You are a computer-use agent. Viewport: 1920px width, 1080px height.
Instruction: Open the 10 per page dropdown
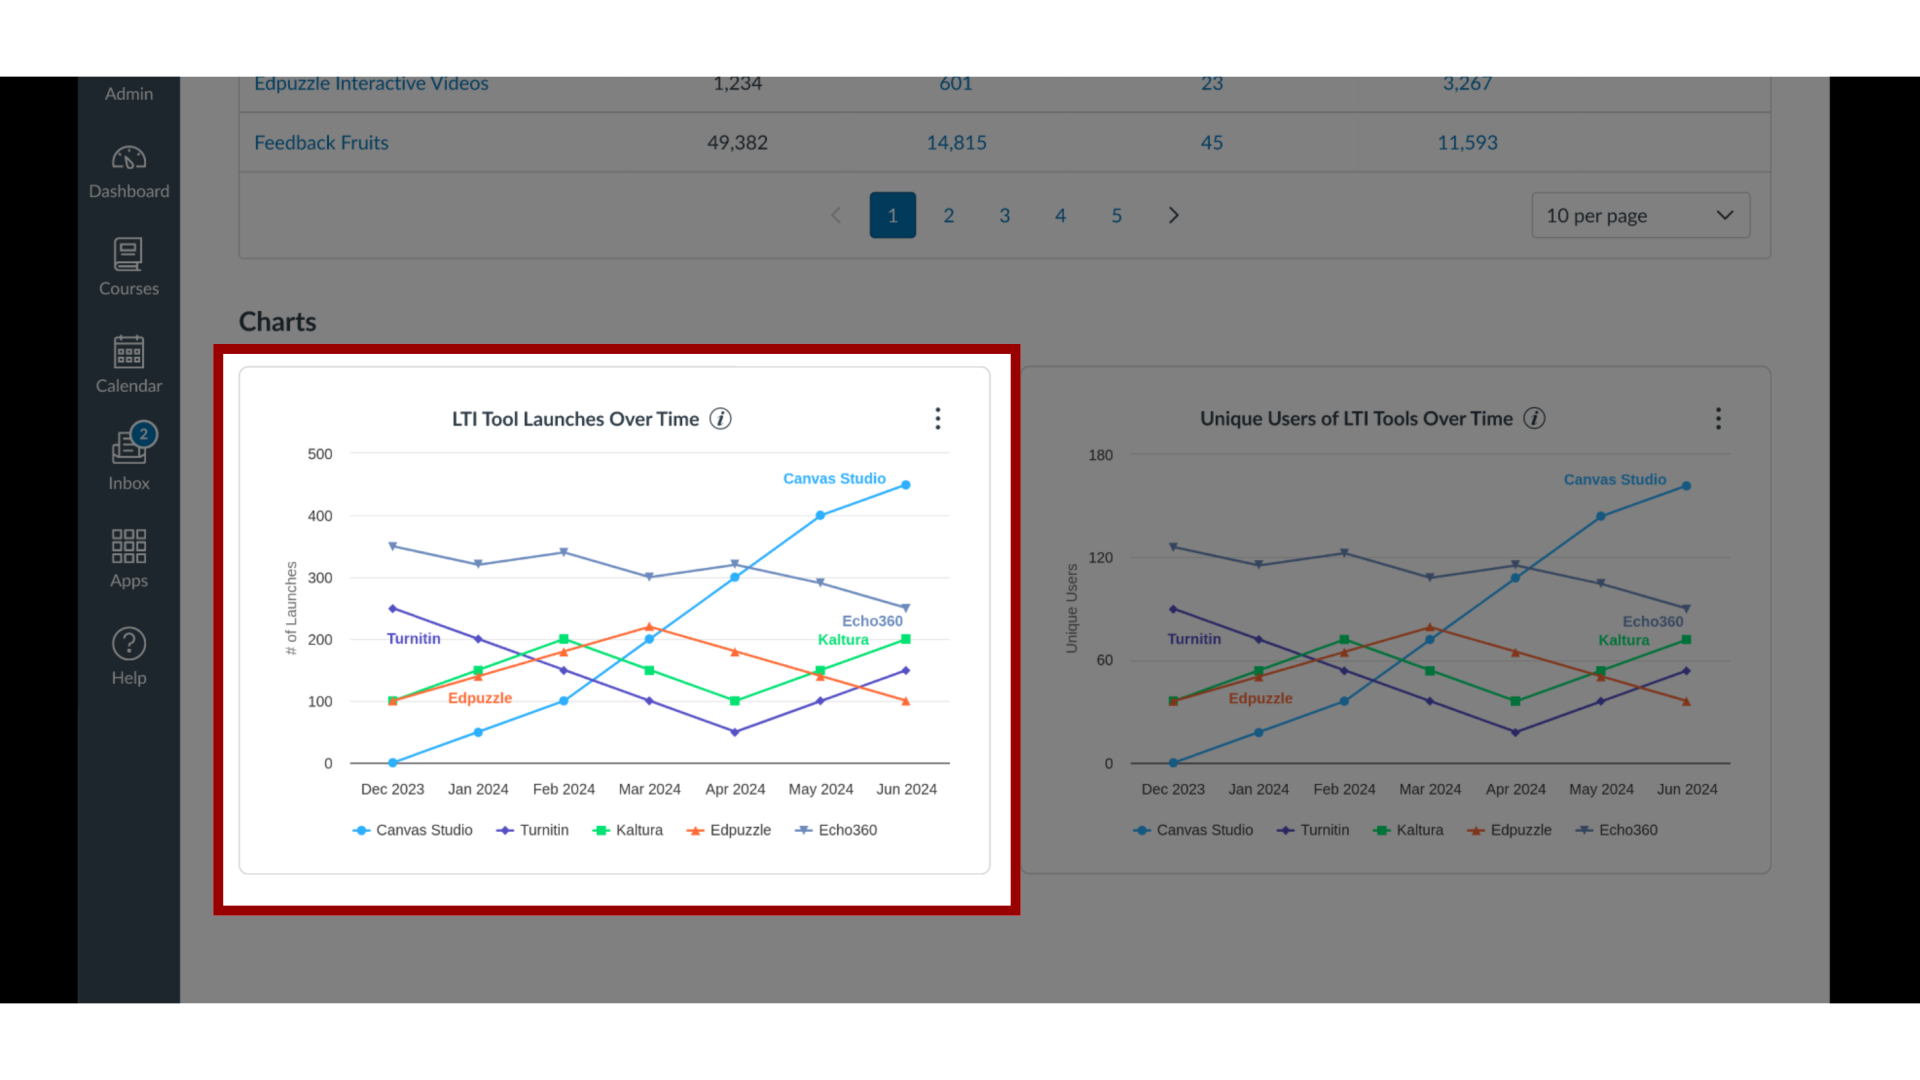pos(1640,215)
